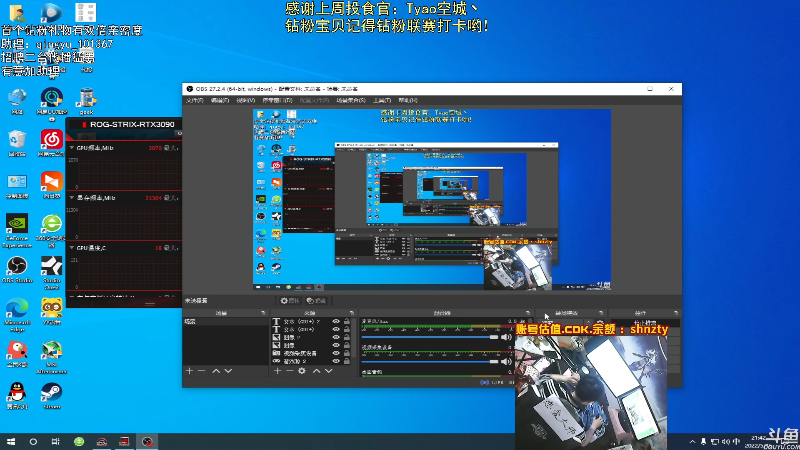Pop out the Scenes dock panel
Image resolution: width=800 pixels, height=450 pixels.
point(263,313)
